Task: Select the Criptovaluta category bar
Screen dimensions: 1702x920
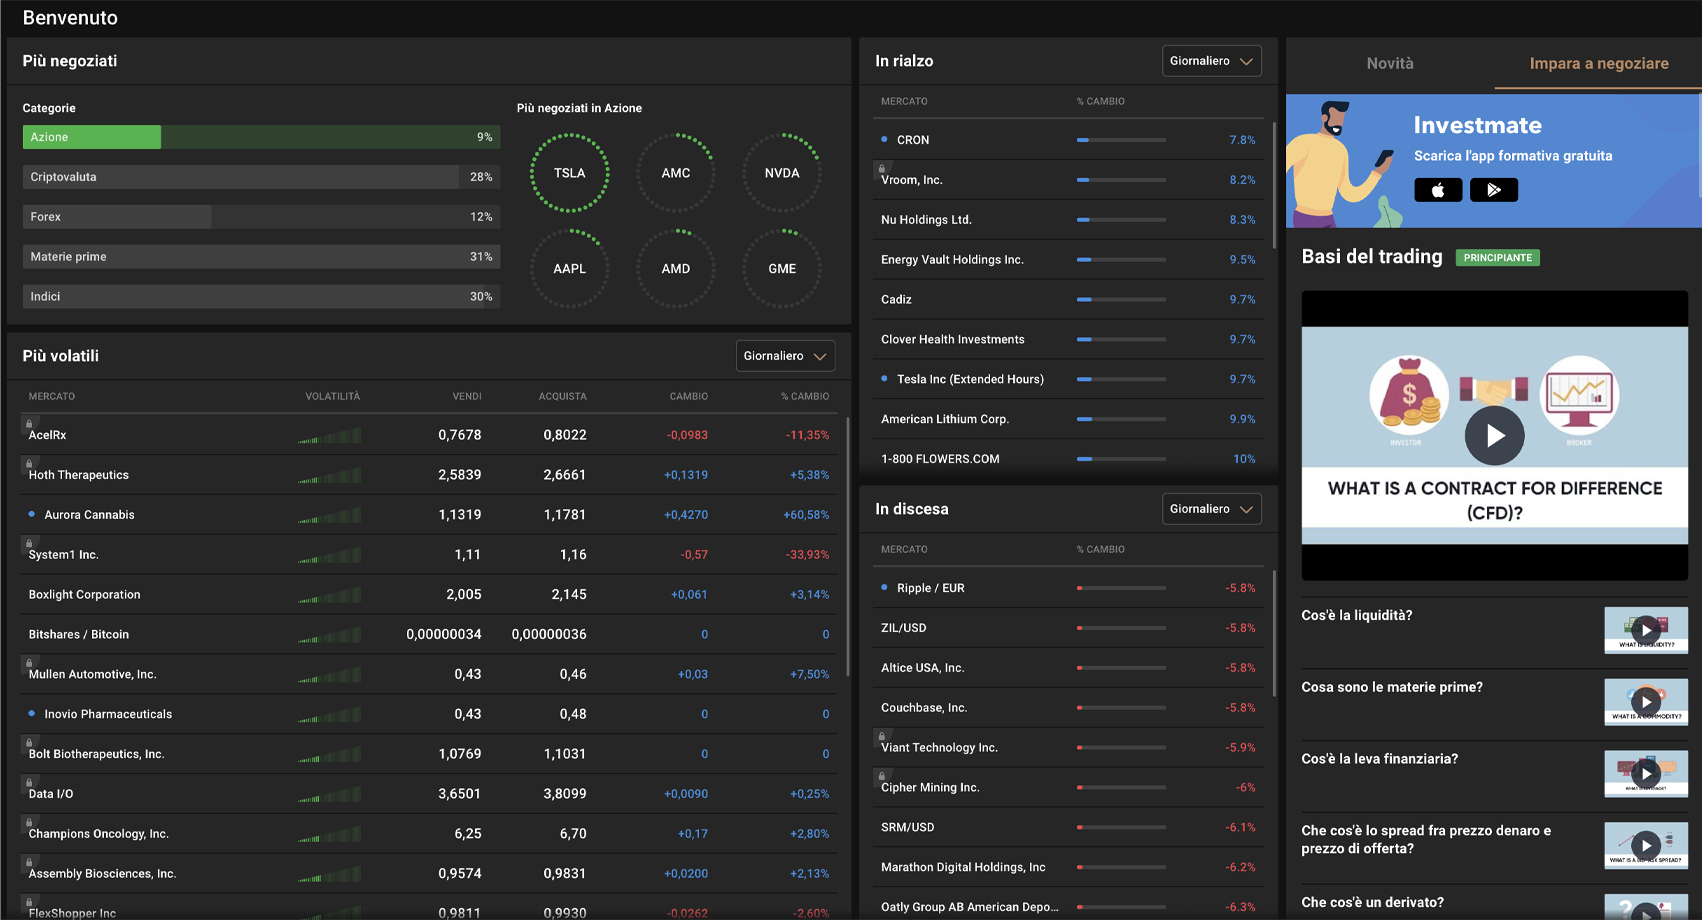Action: tap(261, 177)
